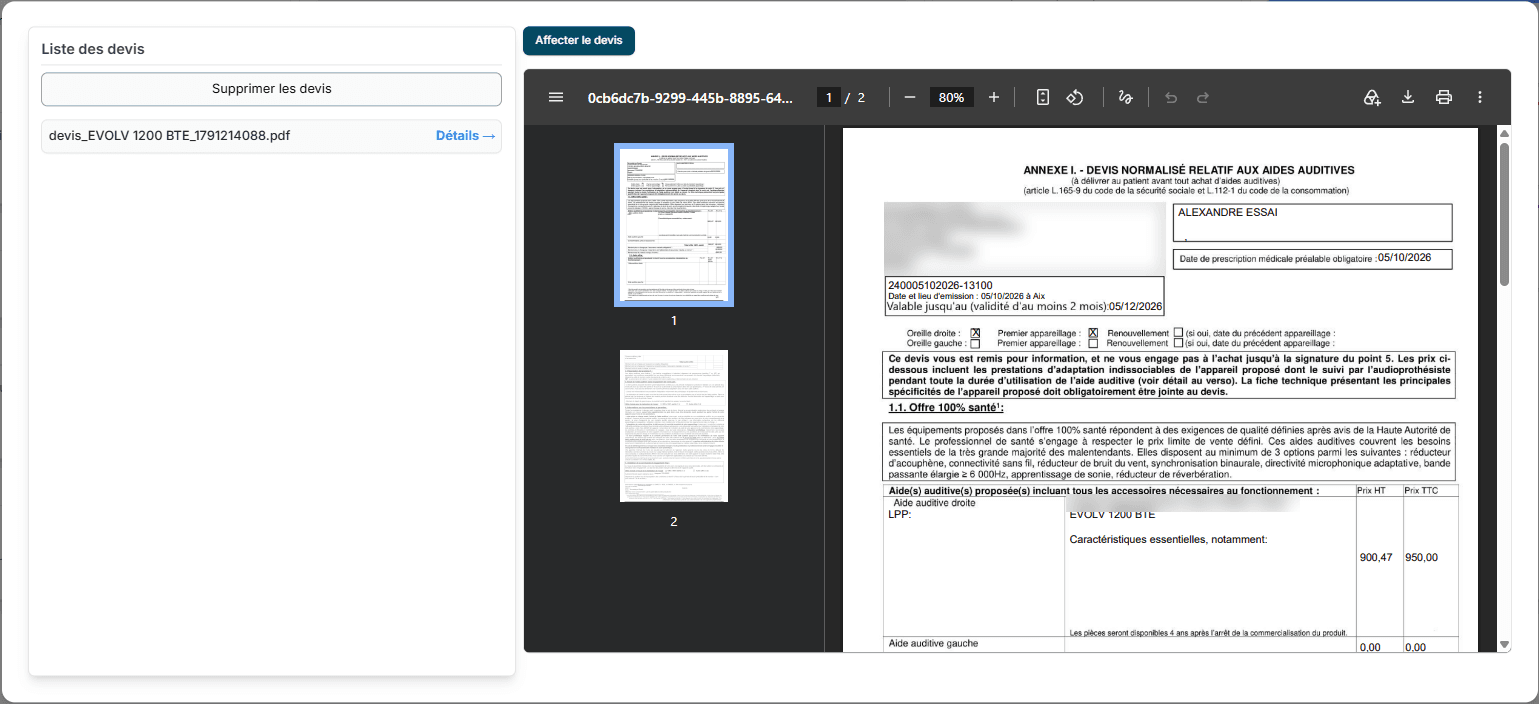Download the PDF file

1408,97
